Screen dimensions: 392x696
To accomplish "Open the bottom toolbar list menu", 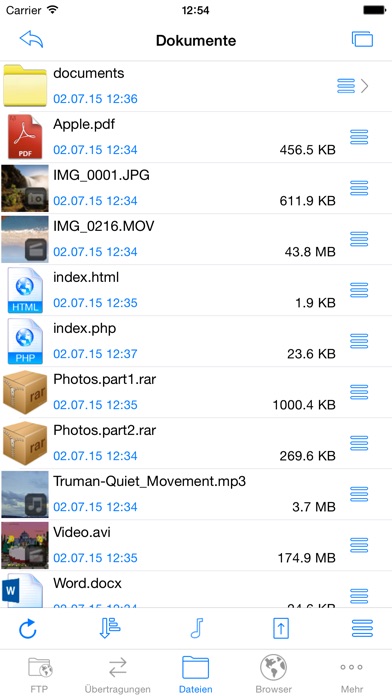I will point(363,629).
